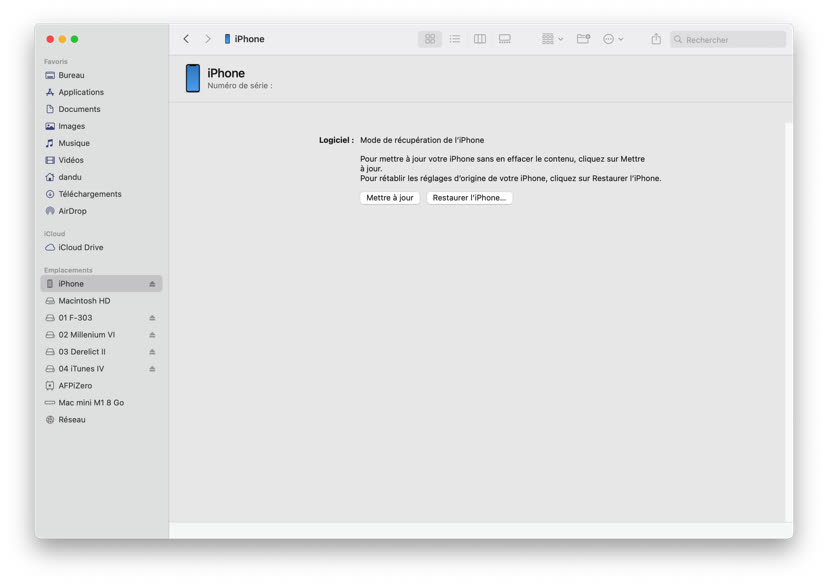
Task: Open the grouping options dropdown
Action: 550,38
